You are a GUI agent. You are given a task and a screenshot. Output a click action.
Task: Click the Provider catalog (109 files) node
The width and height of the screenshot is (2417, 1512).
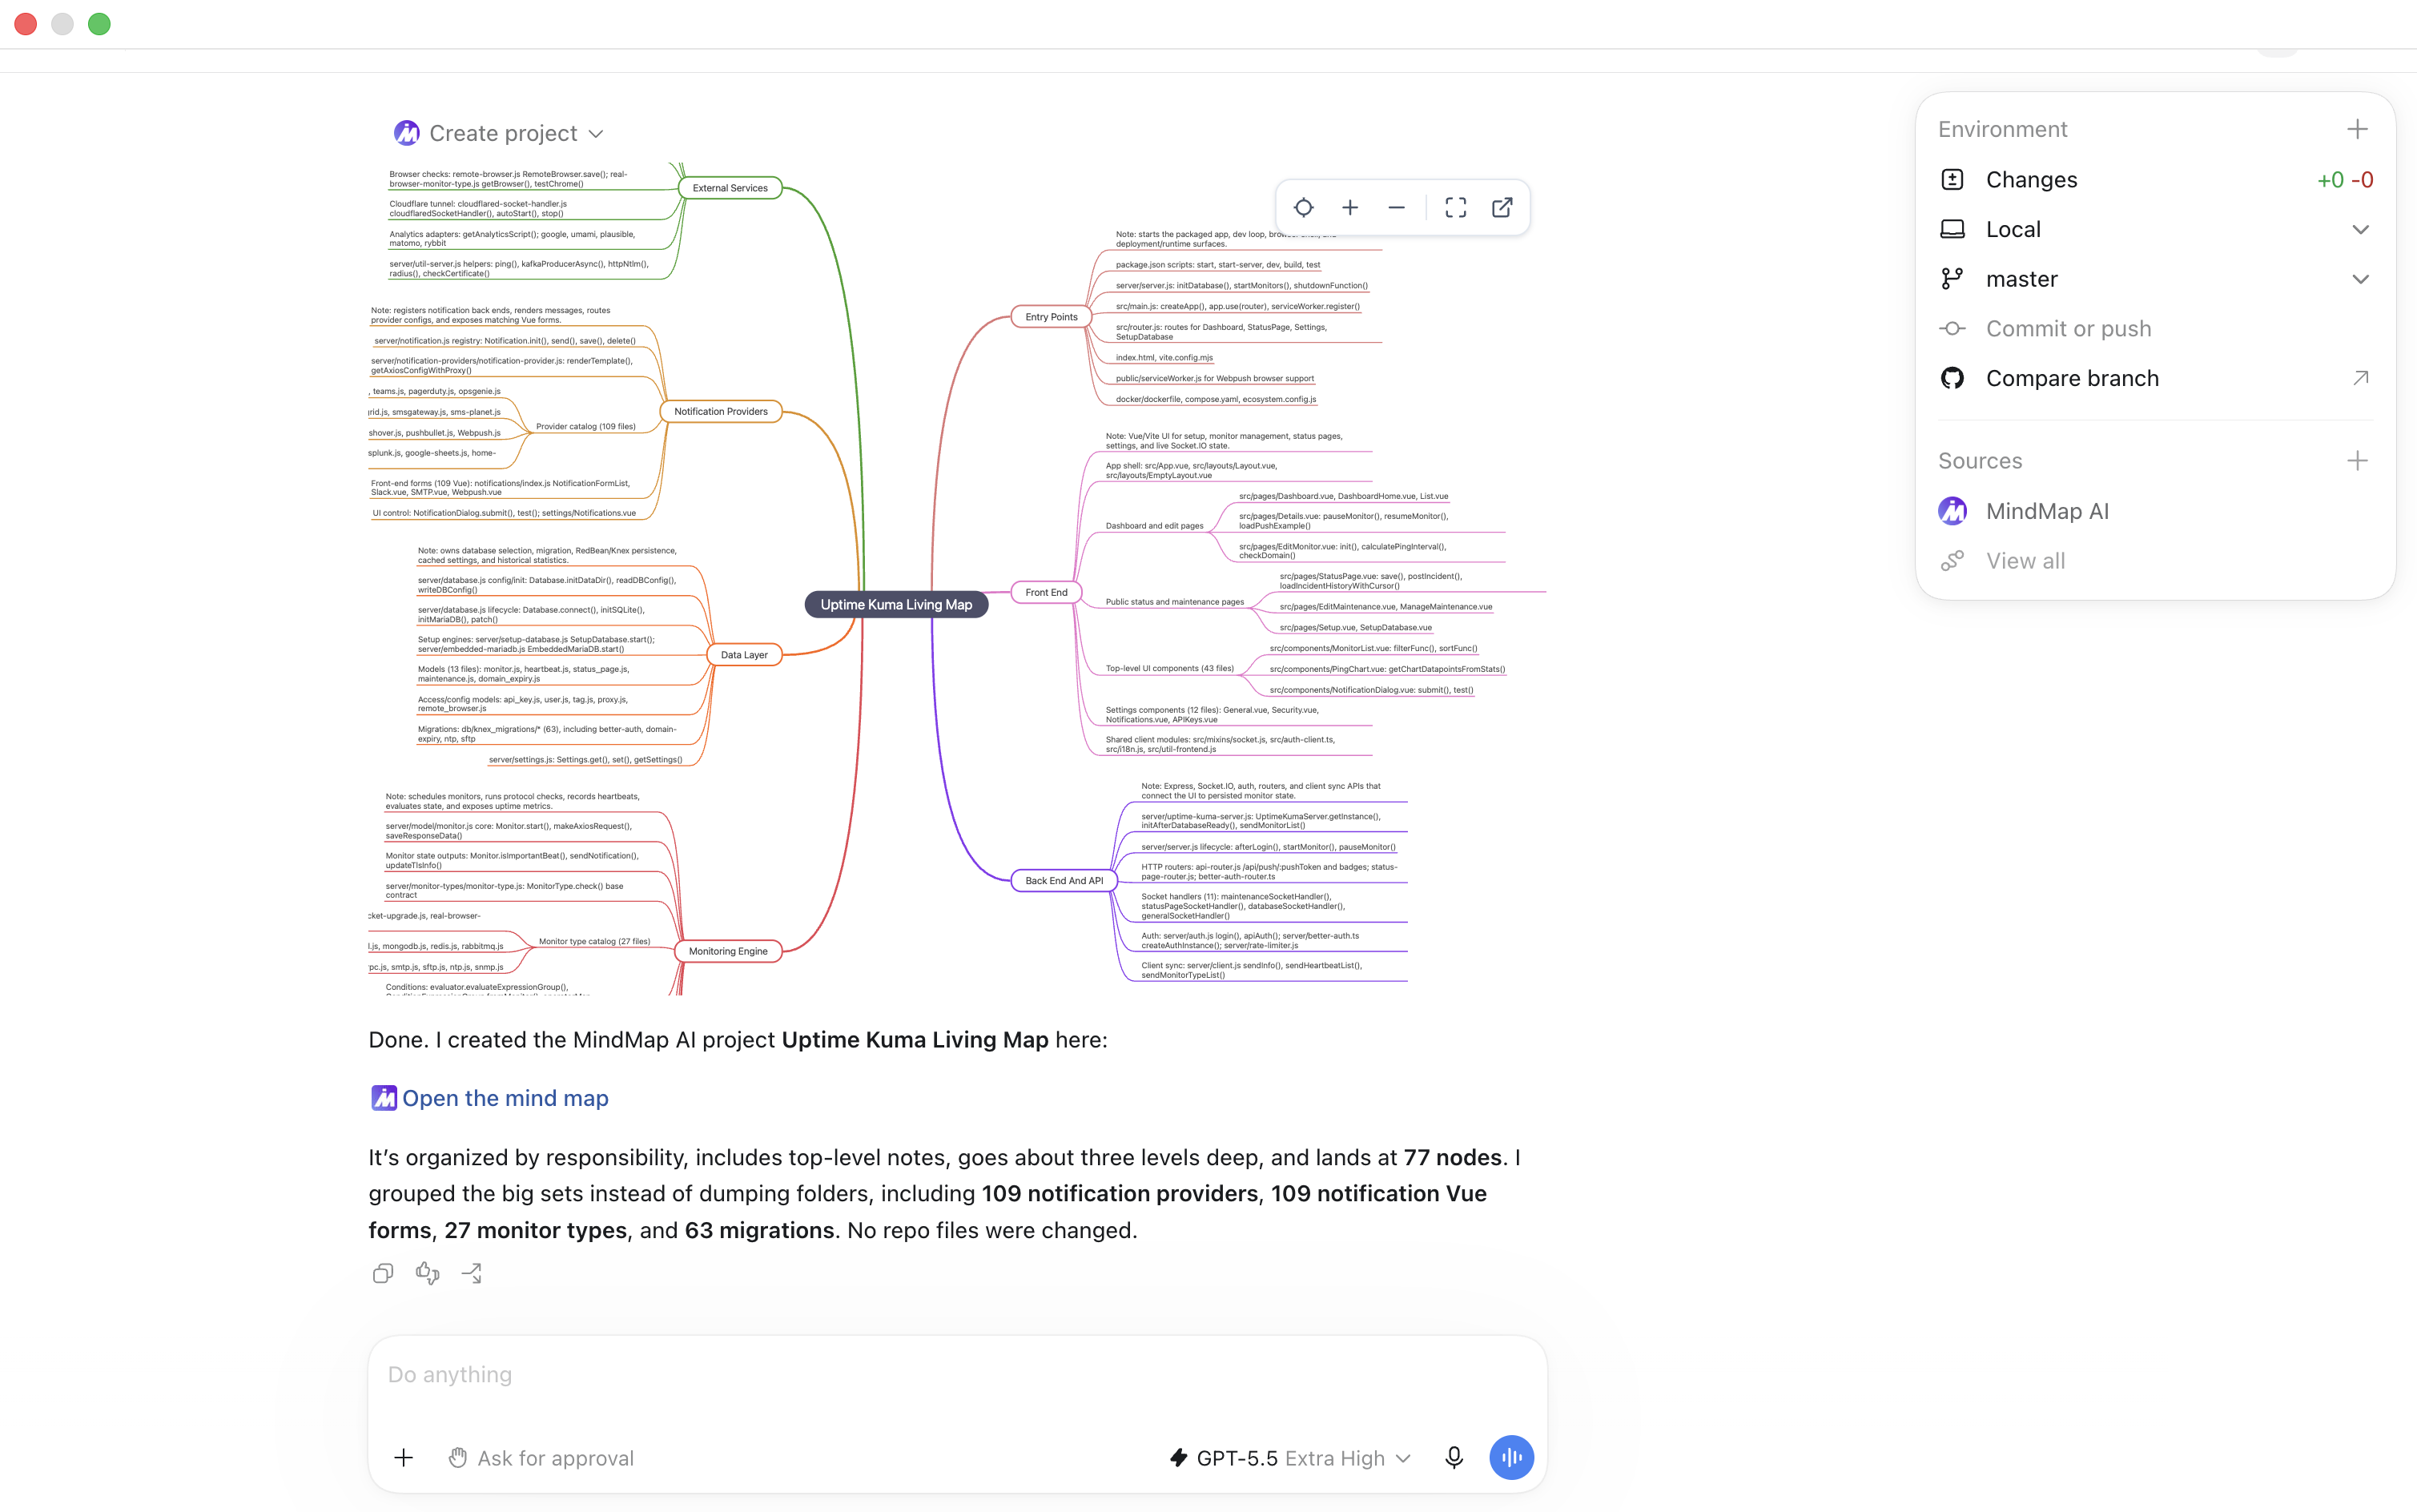coord(585,427)
